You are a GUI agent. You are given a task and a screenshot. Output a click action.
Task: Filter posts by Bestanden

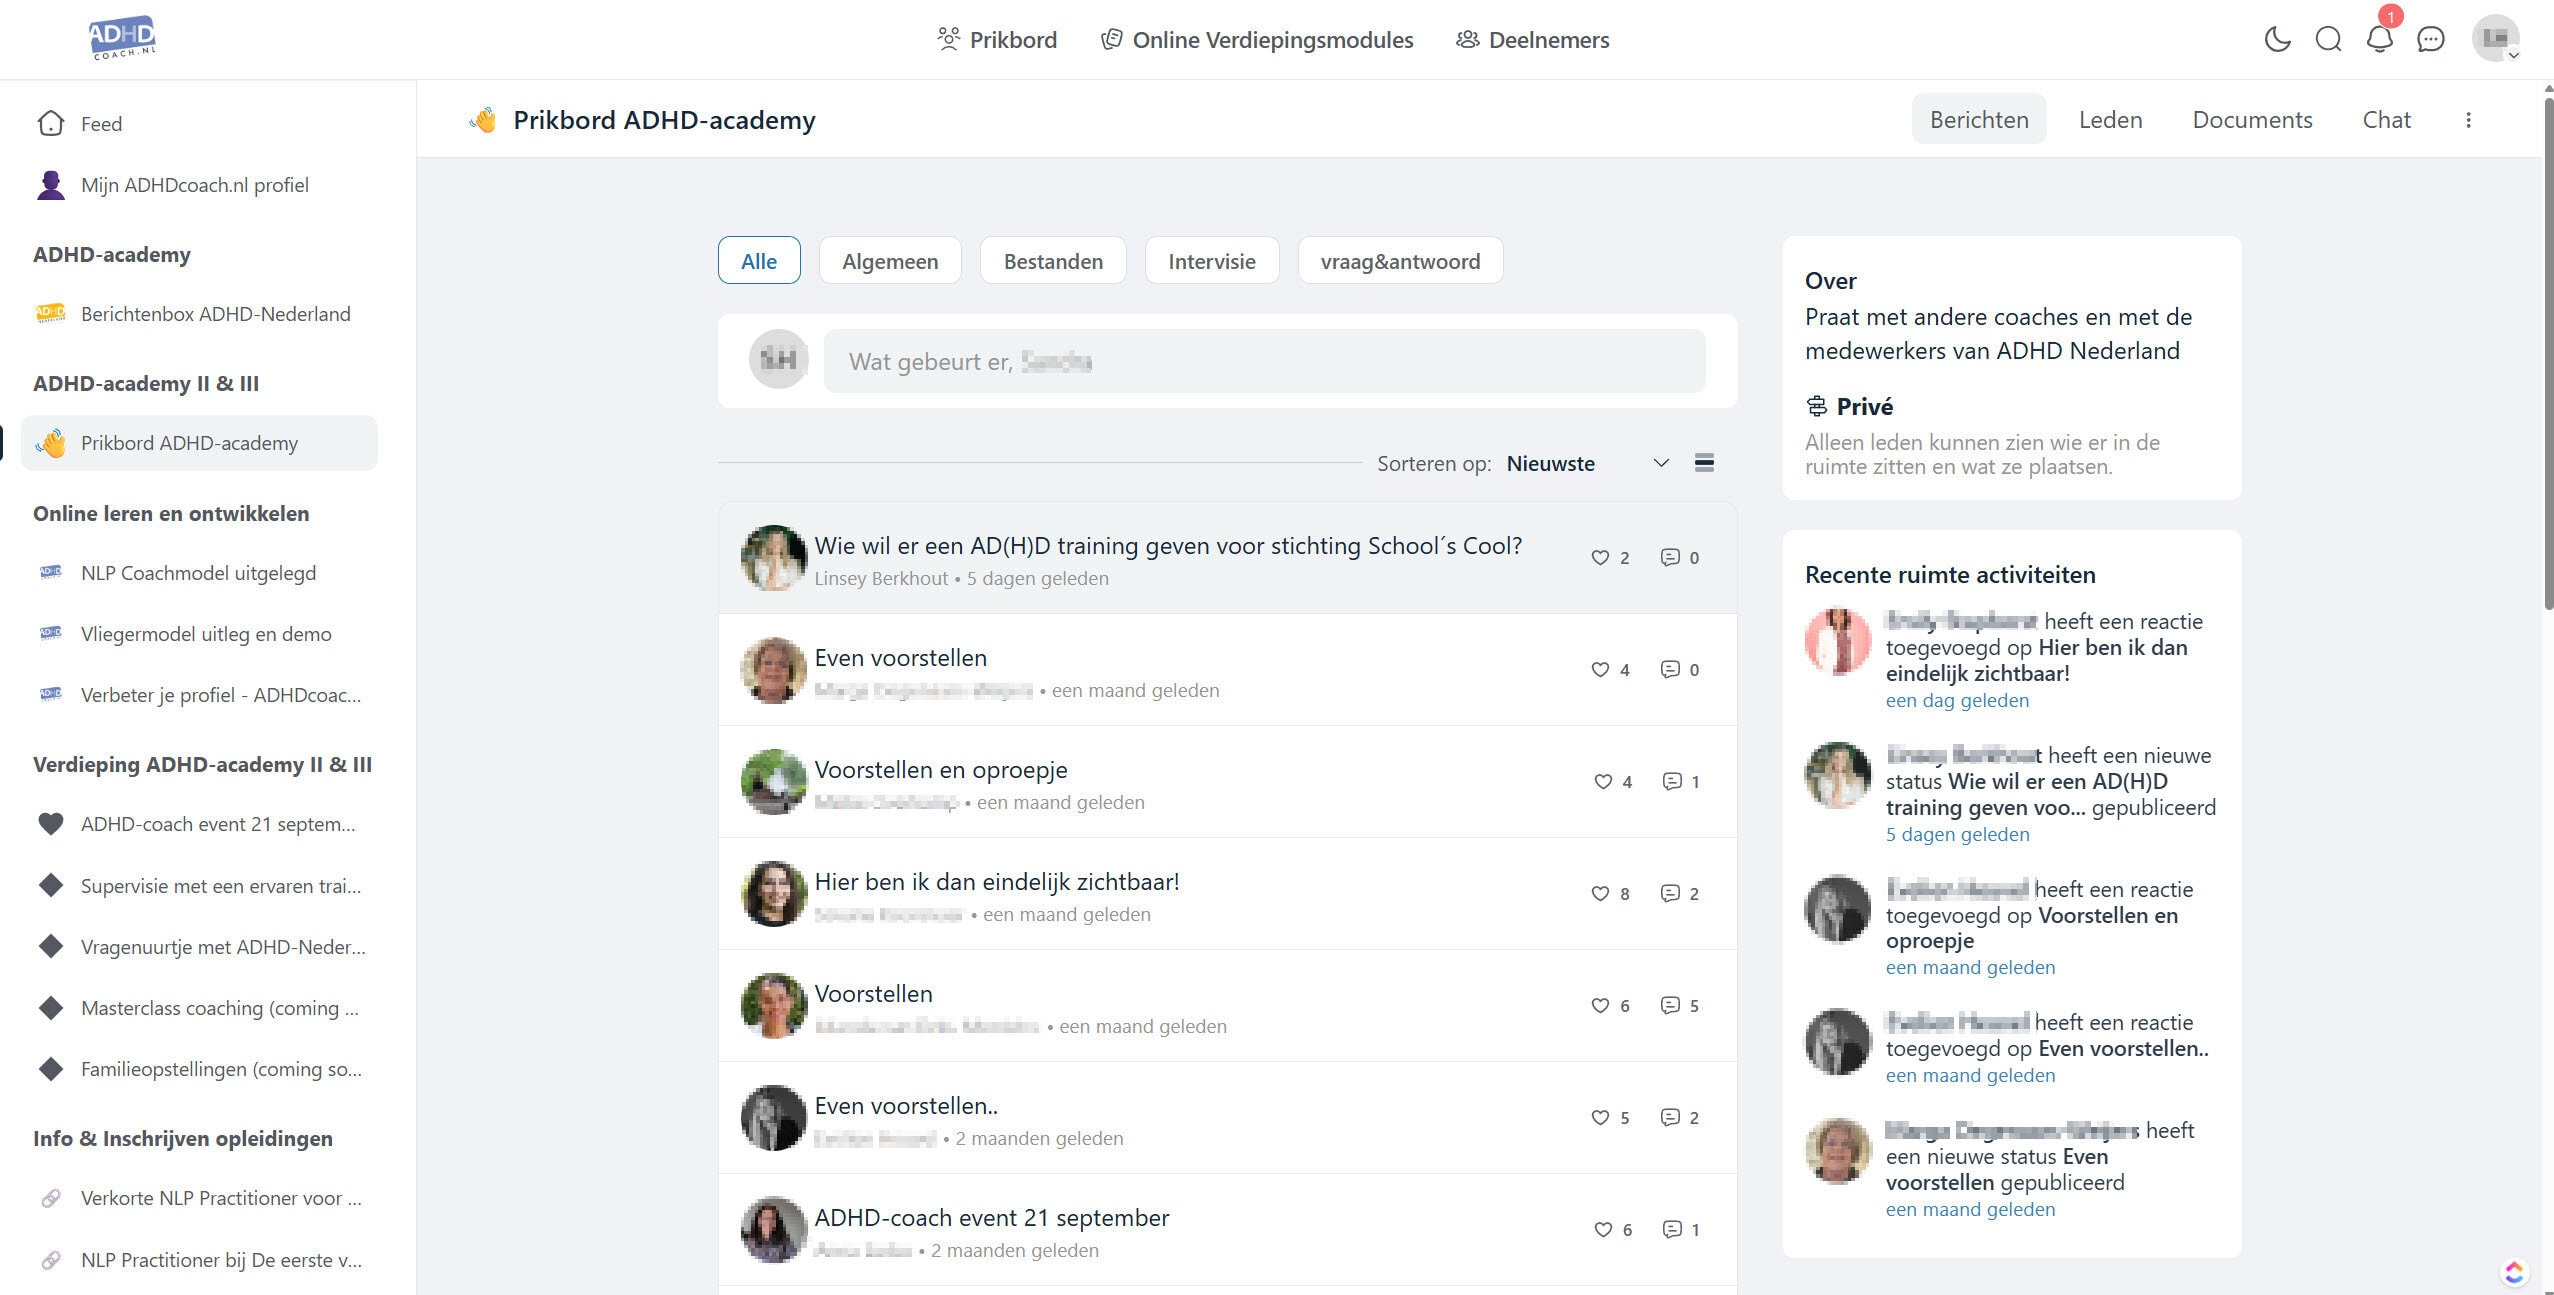(x=1053, y=261)
